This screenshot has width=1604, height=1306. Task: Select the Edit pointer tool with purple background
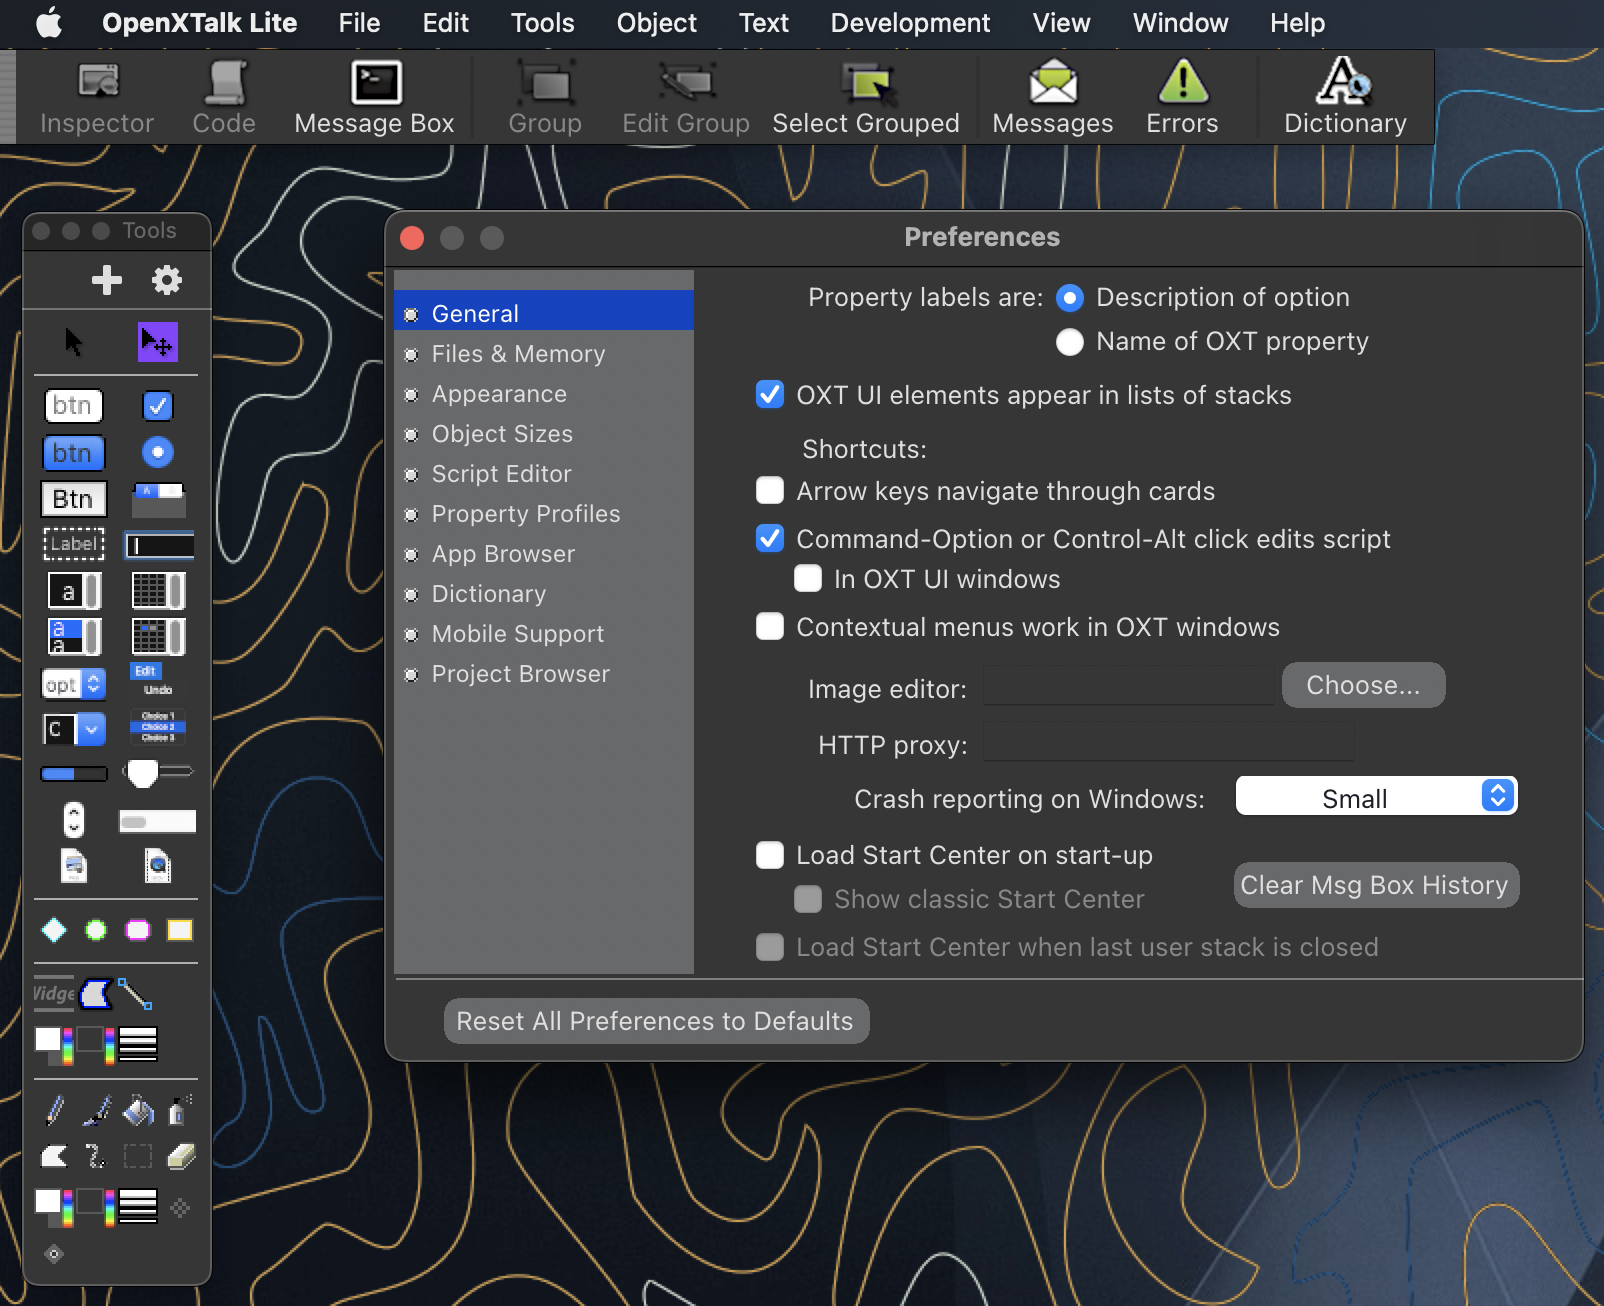(x=158, y=342)
